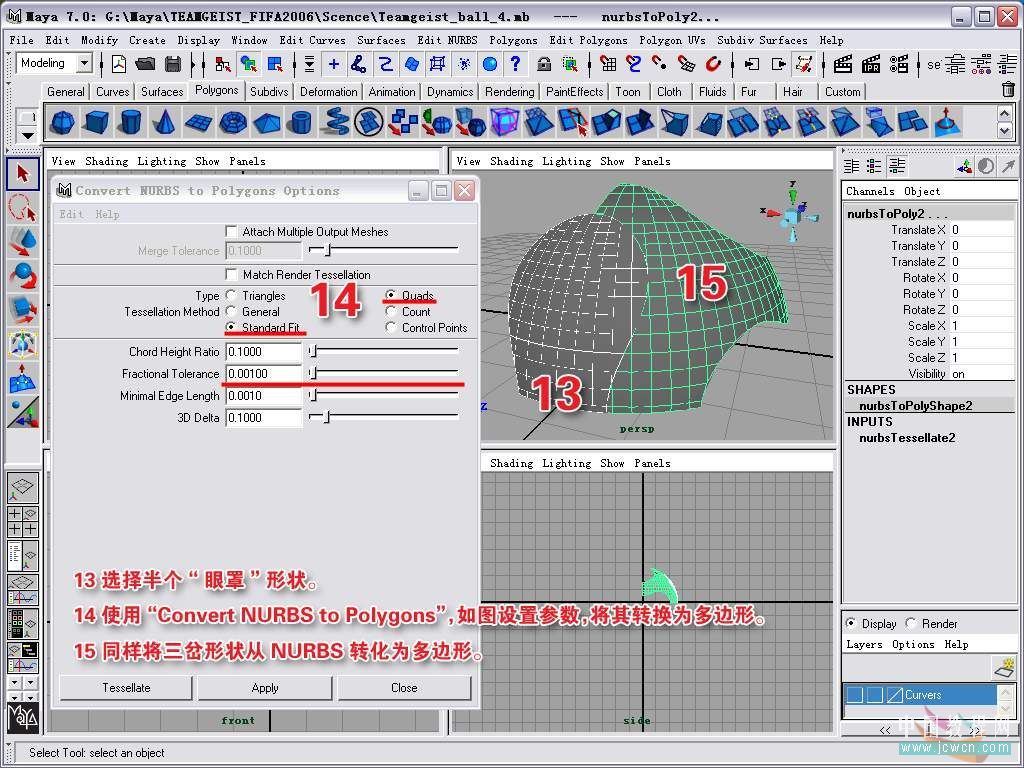Create a polygon pipe from the shelf
The height and width of the screenshot is (768, 1024).
(300, 121)
